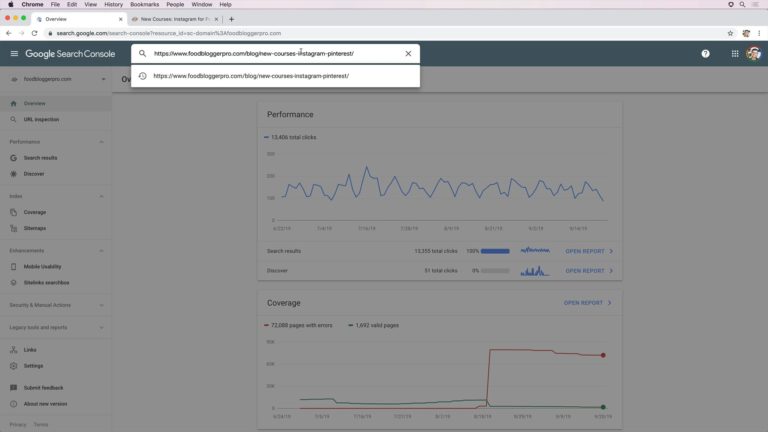Open the Coverage item in sidebar
The height and width of the screenshot is (432, 768).
55,212
